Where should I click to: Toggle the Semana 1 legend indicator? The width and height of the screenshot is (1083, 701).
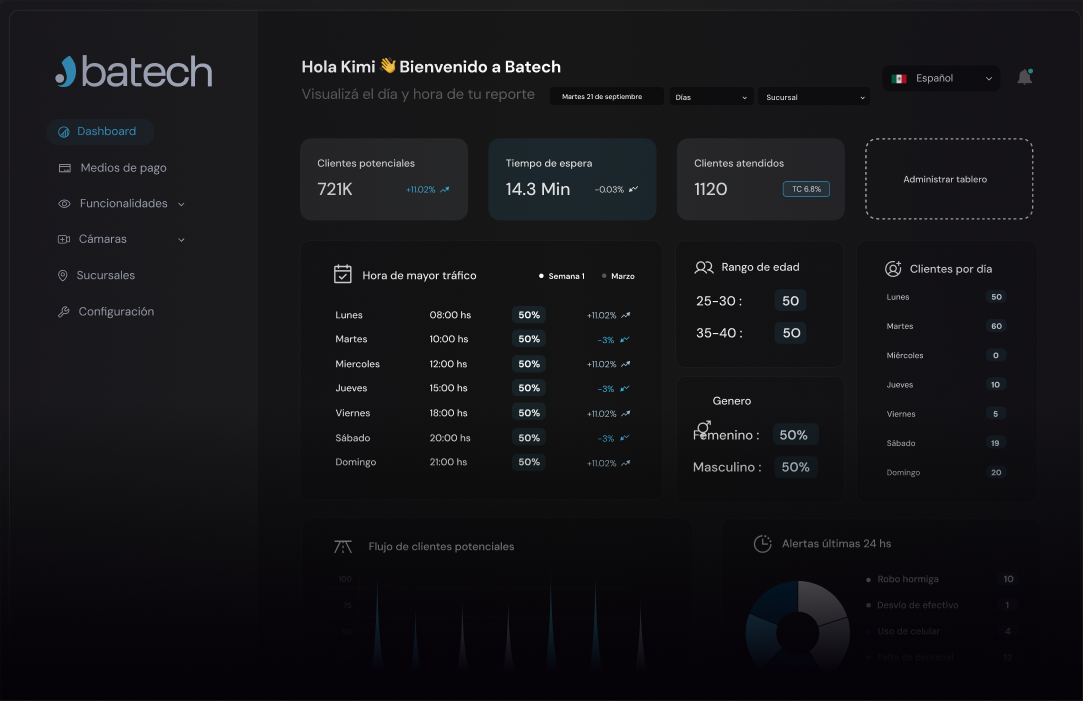click(541, 275)
